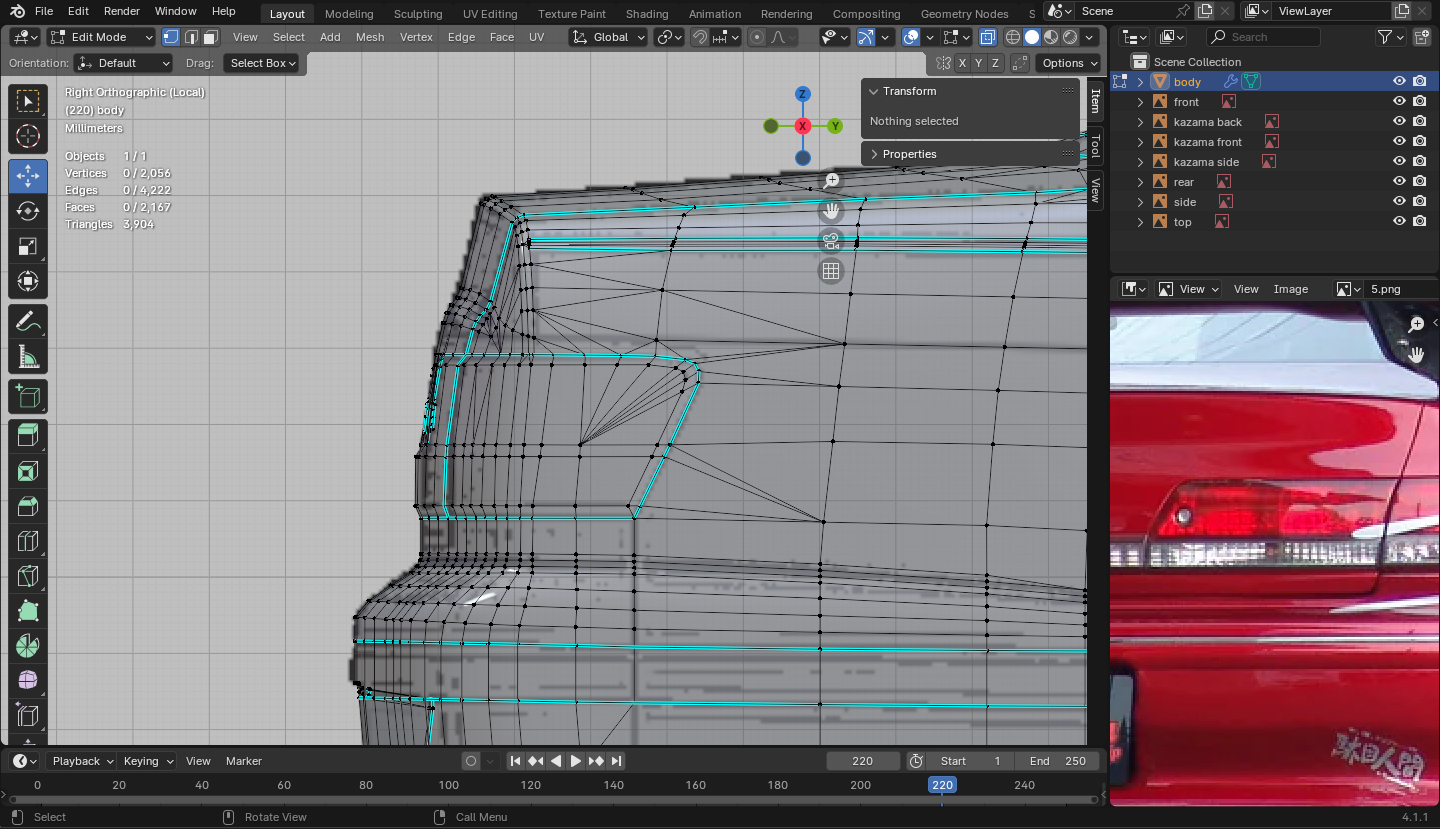Open the Mesh menu
Screen dimensions: 1440x829
click(x=369, y=37)
